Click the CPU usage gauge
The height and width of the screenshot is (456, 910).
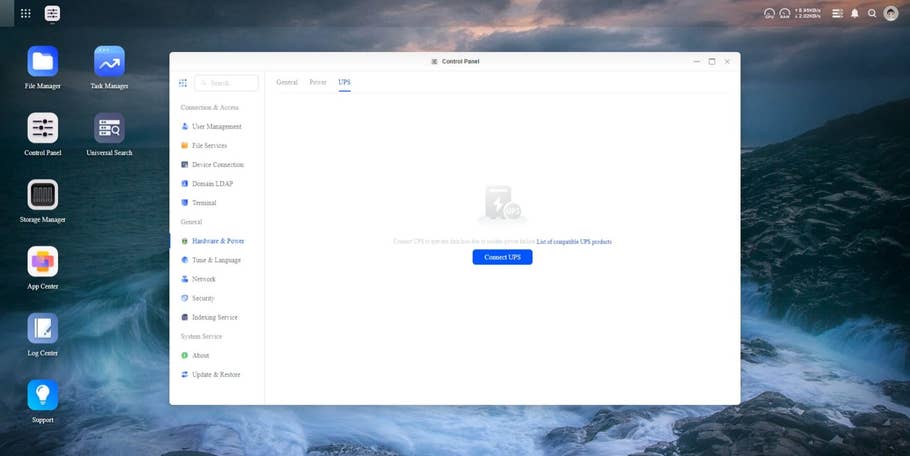click(769, 14)
